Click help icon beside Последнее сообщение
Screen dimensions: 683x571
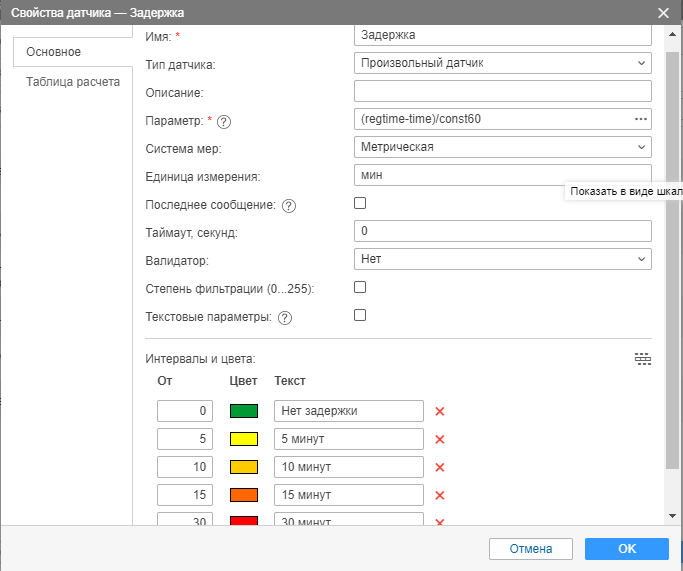click(x=289, y=206)
